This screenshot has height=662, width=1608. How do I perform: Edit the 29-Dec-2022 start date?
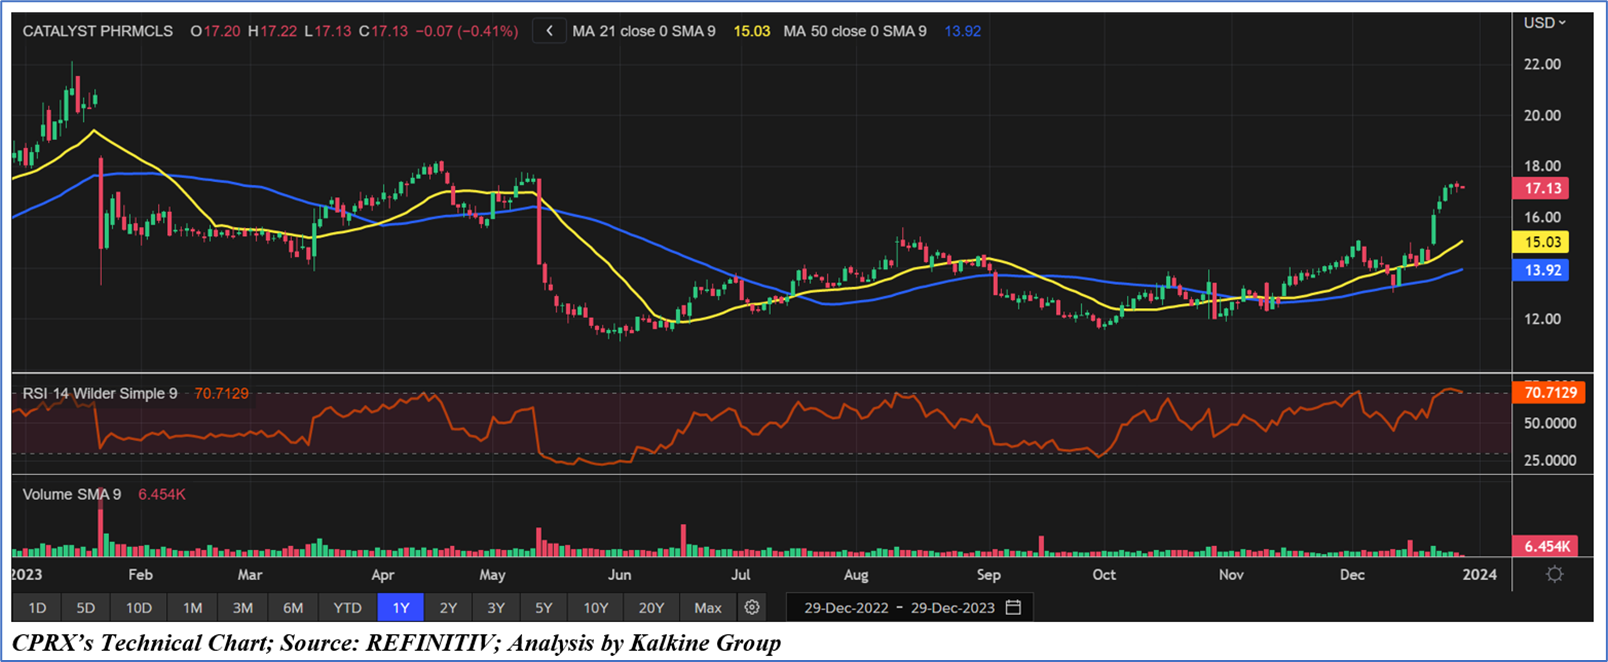click(x=846, y=607)
